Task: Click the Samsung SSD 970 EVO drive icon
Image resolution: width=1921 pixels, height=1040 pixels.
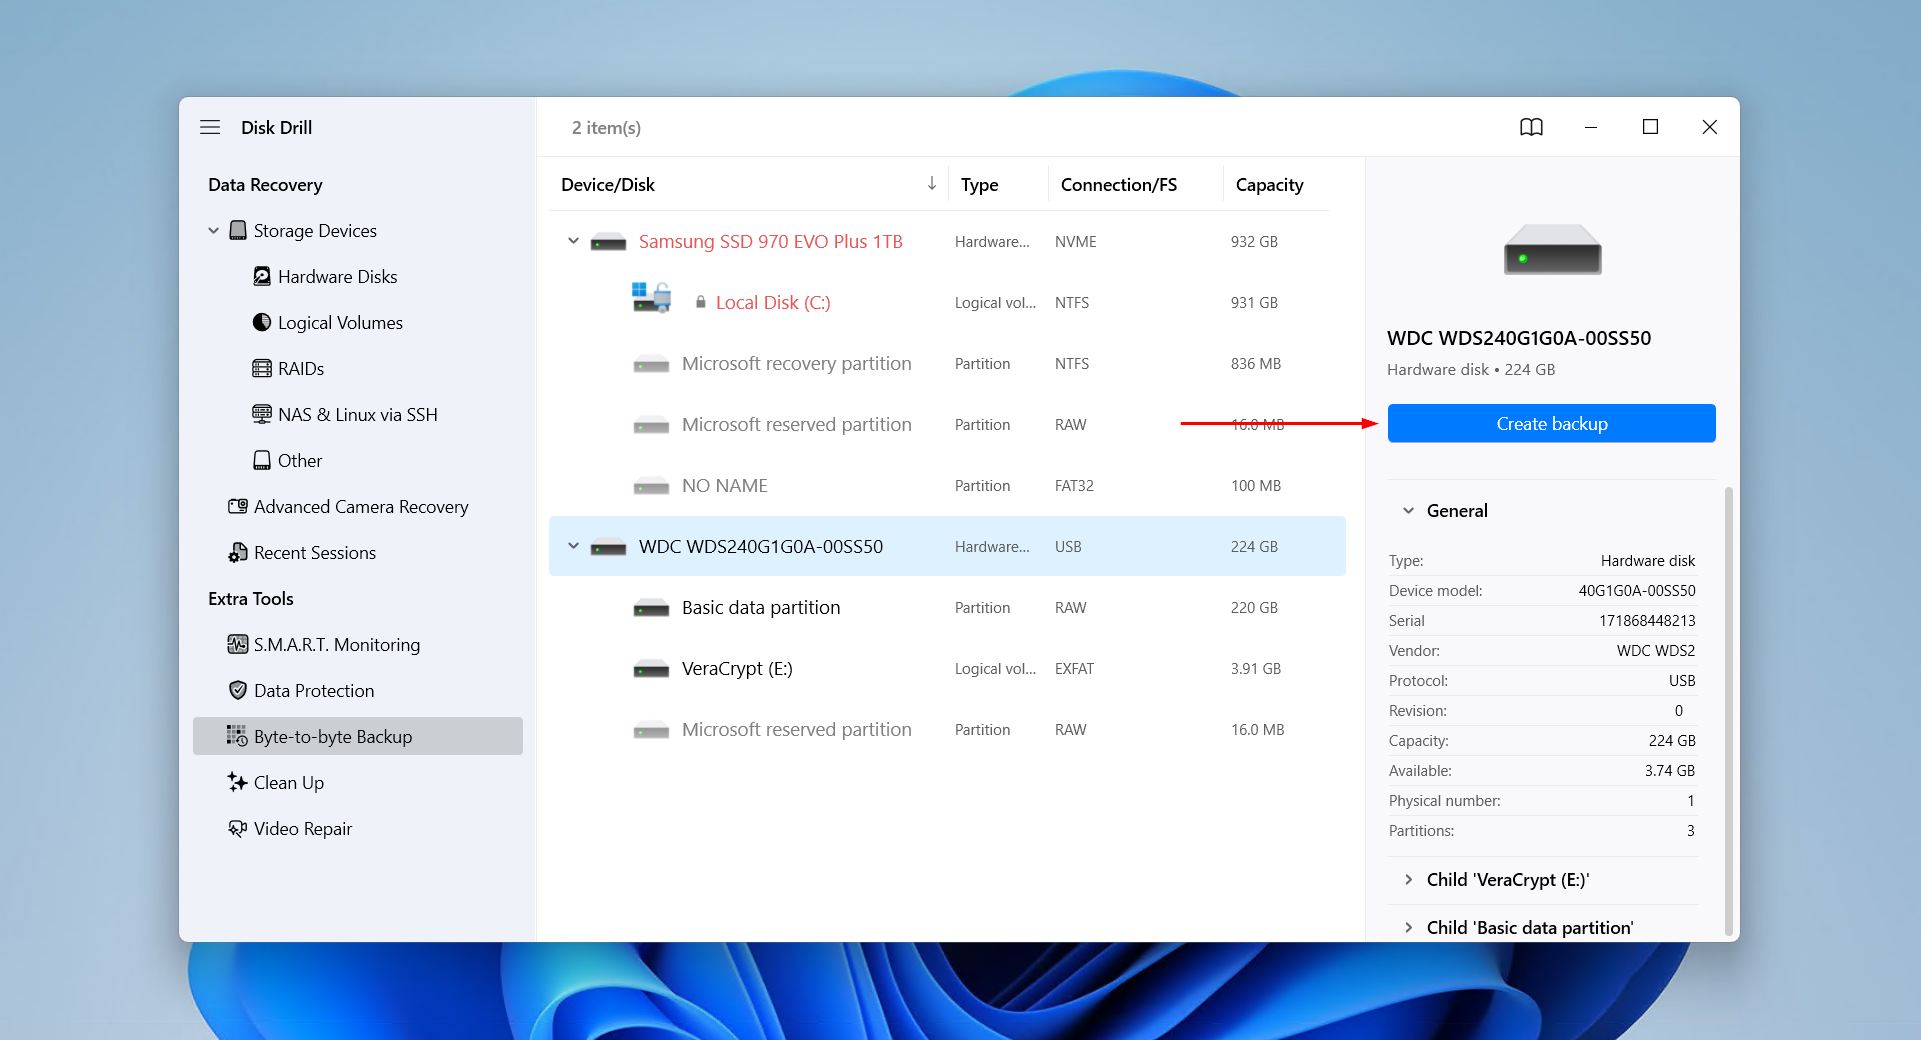Action: pos(608,242)
